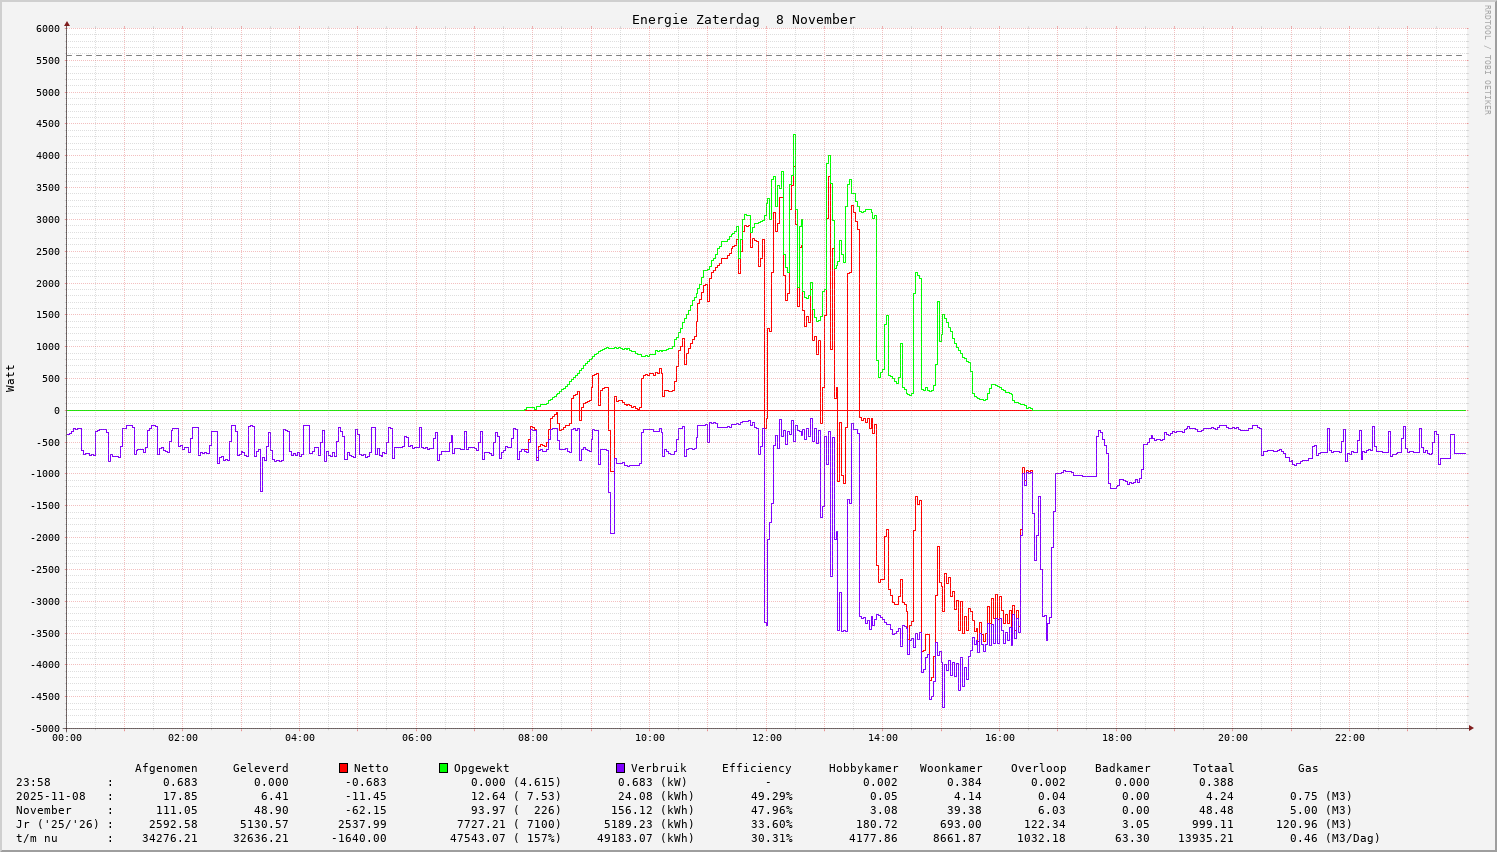The image size is (1497, 852).
Task: Click the Totaal column header
Action: click(1213, 768)
